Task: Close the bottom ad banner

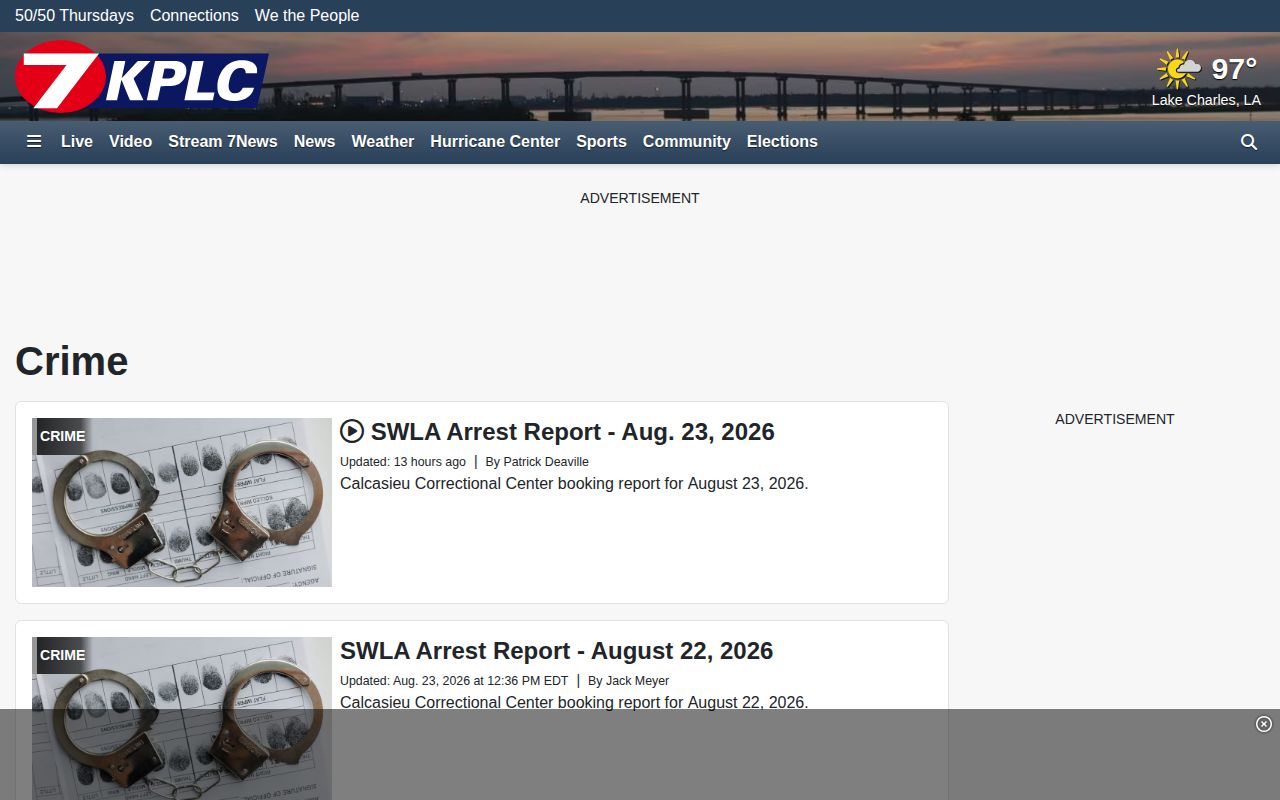Action: [1264, 724]
